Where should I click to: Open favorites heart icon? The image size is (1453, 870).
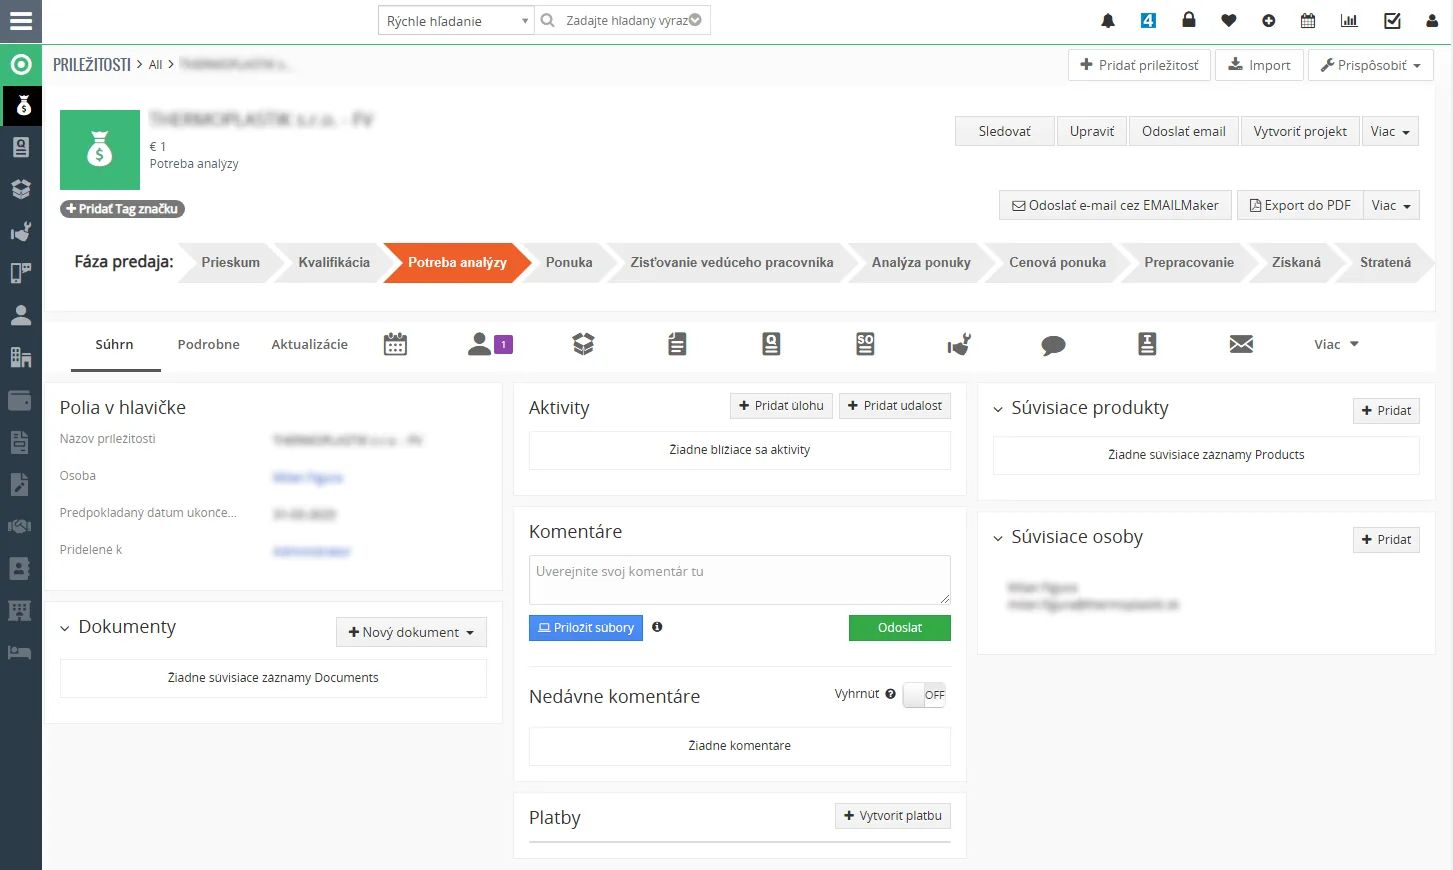[1229, 21]
